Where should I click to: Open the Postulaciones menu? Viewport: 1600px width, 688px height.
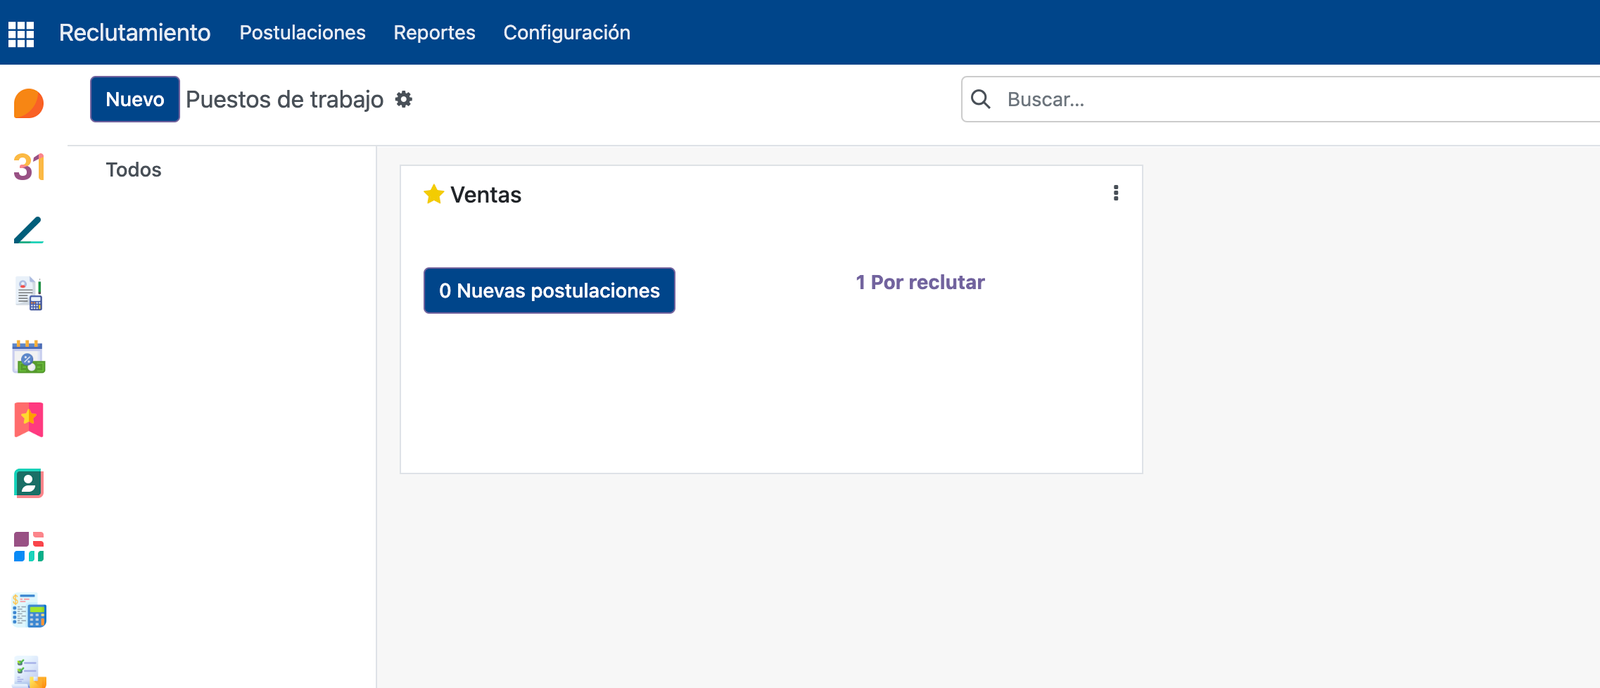pos(302,33)
